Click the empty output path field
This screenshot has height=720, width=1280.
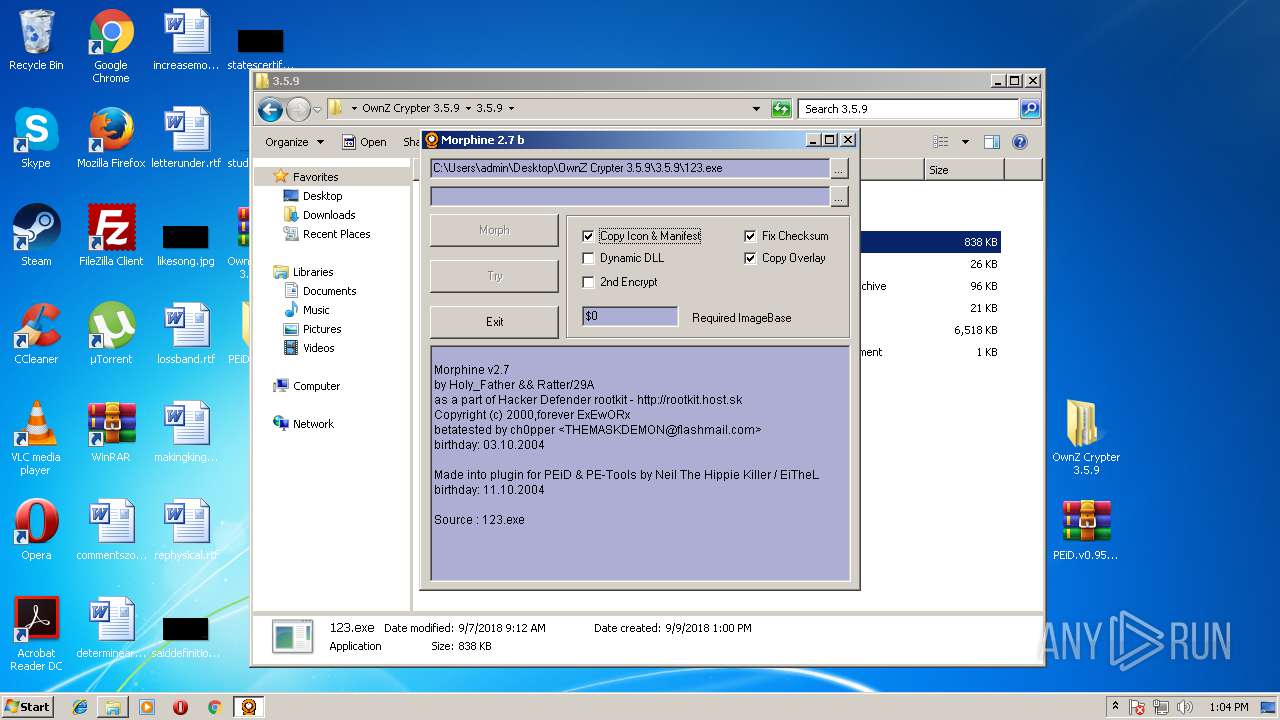[630, 196]
